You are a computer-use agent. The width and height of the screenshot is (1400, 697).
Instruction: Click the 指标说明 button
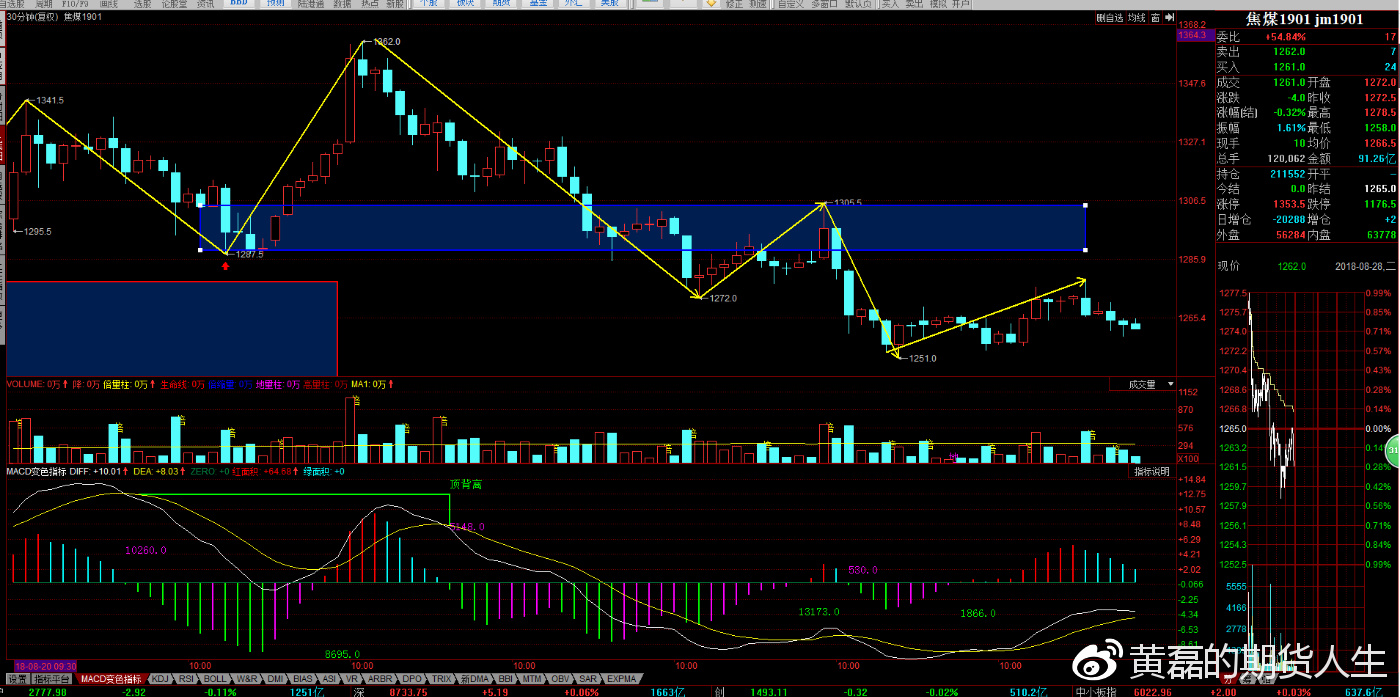(1151, 471)
